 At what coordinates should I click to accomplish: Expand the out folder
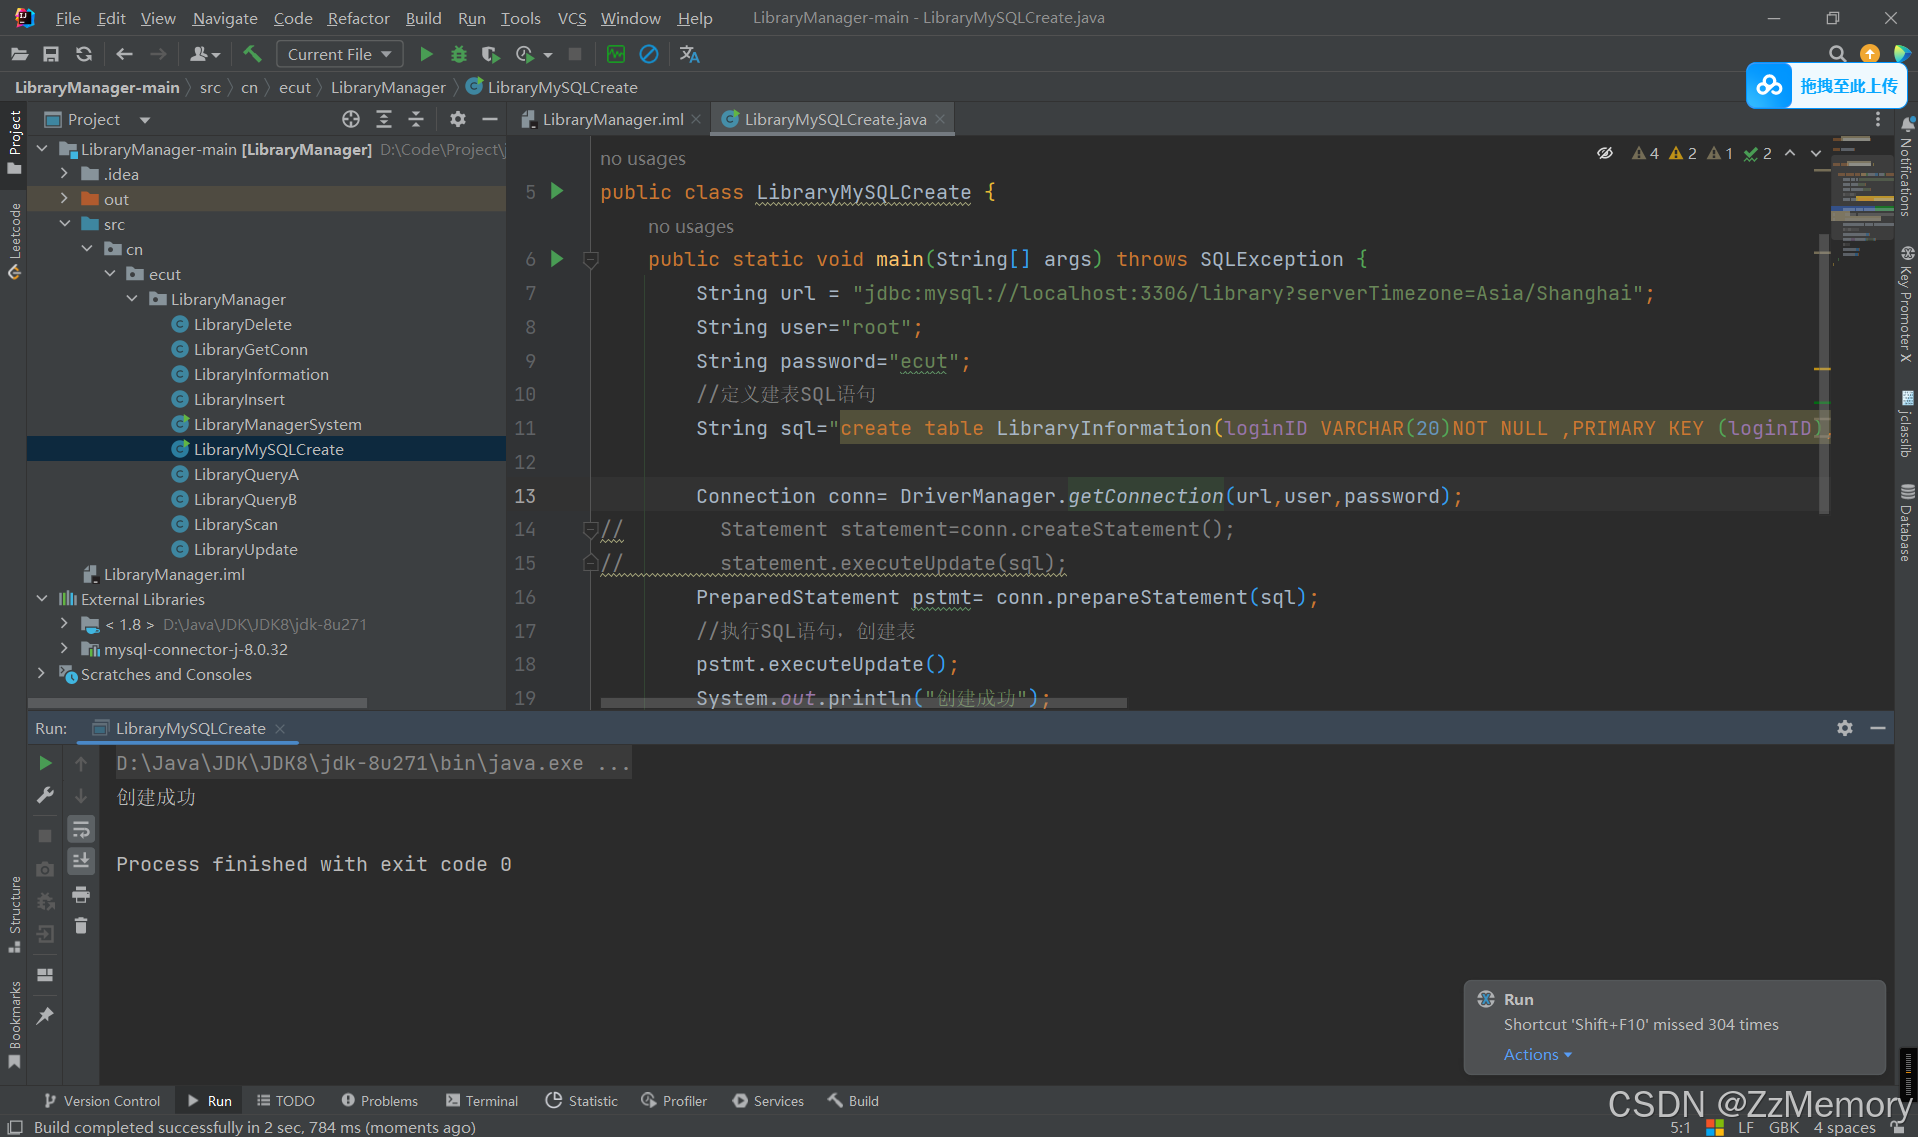tap(64, 199)
